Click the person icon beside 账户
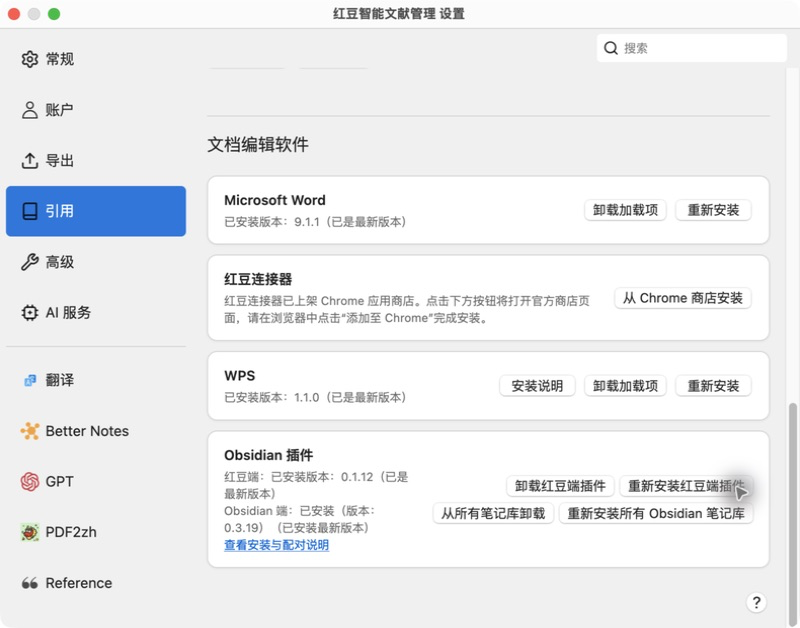Screen dimensions: 800x628 pyautogui.click(x=30, y=110)
